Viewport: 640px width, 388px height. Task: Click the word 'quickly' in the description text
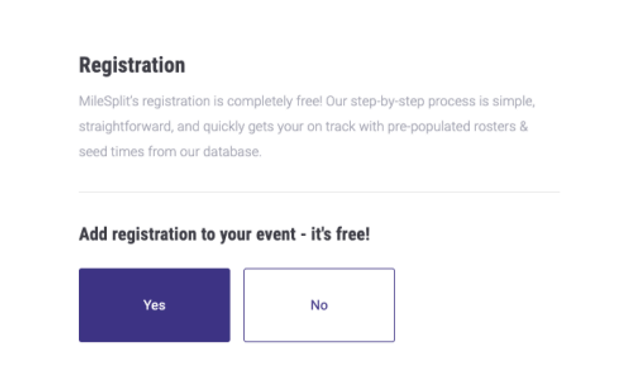[224, 126]
